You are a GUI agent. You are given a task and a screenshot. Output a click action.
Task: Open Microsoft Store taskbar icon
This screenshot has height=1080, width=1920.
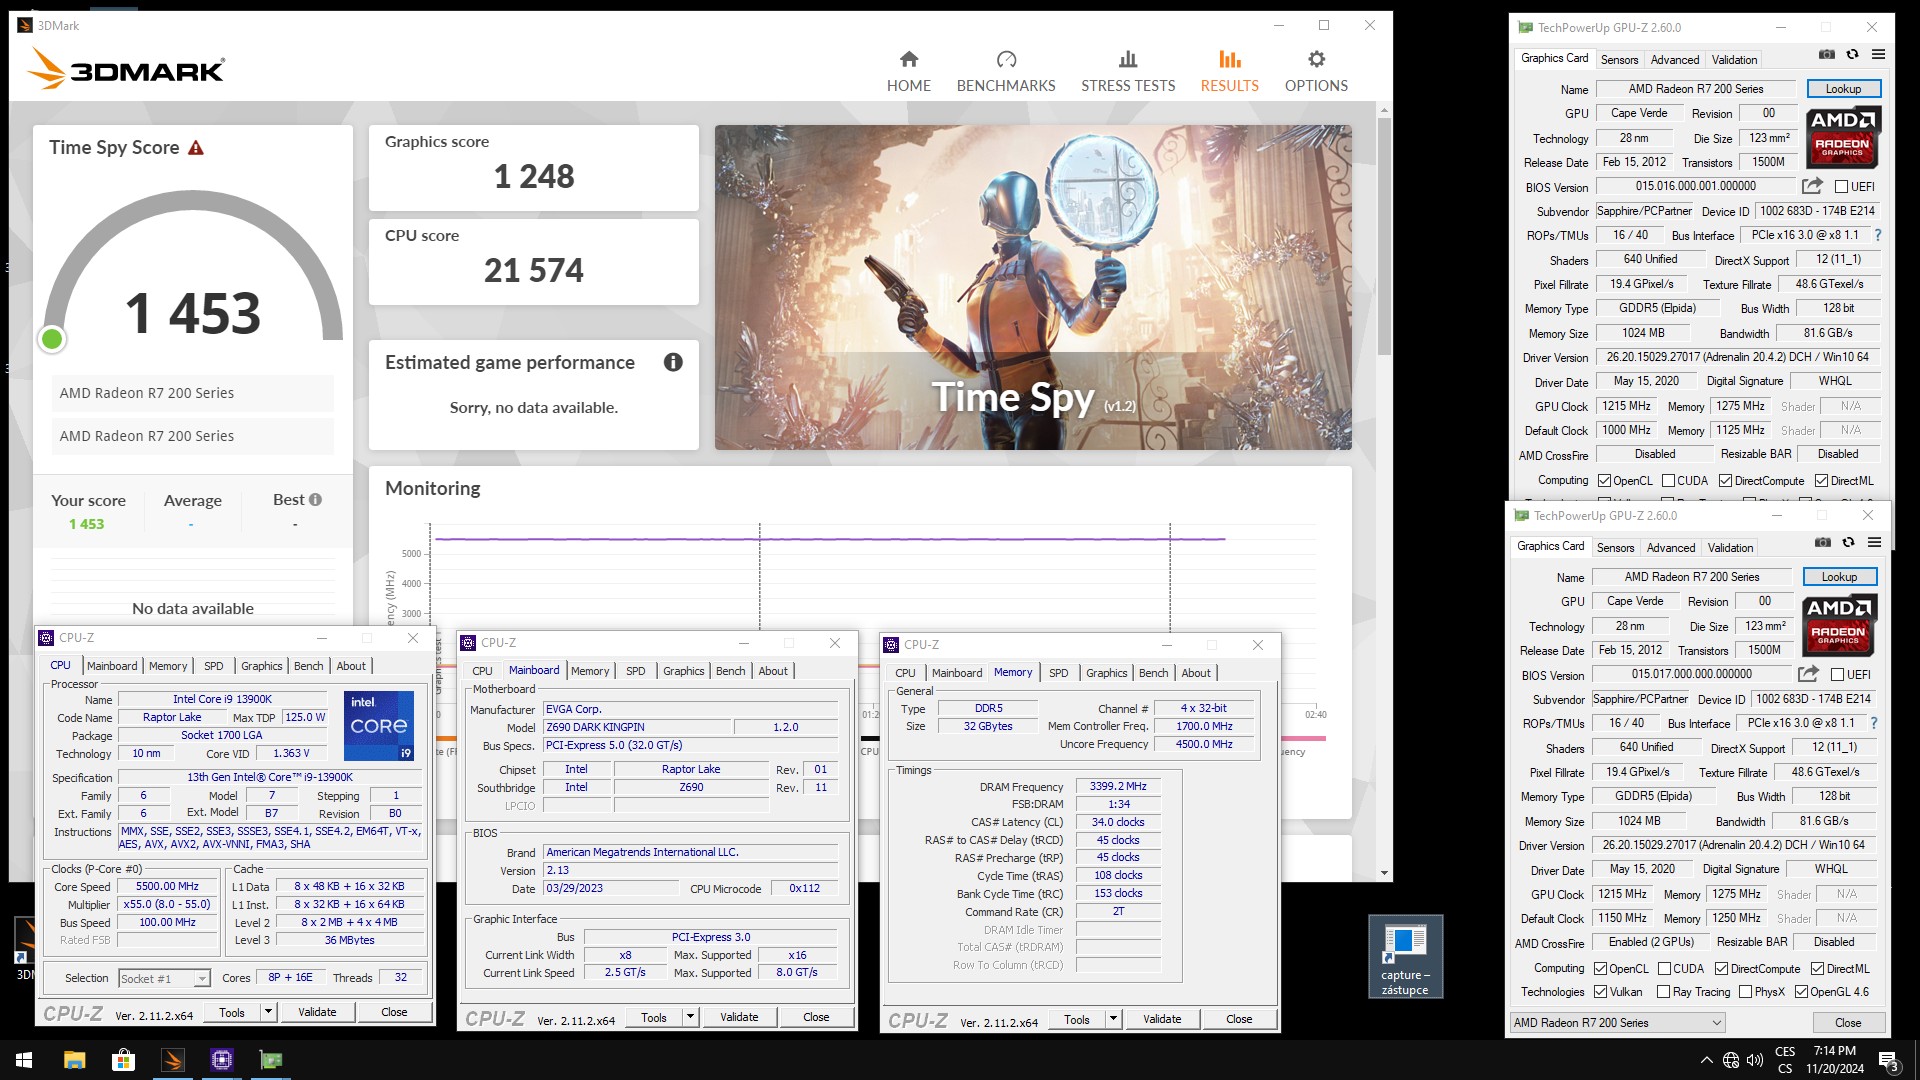click(x=123, y=1060)
